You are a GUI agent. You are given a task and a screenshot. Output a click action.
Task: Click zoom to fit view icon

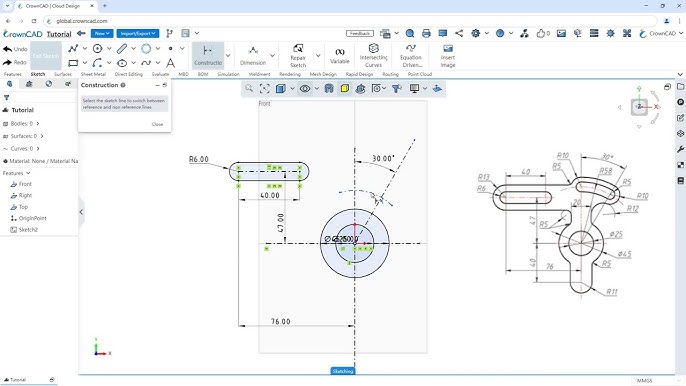point(265,89)
